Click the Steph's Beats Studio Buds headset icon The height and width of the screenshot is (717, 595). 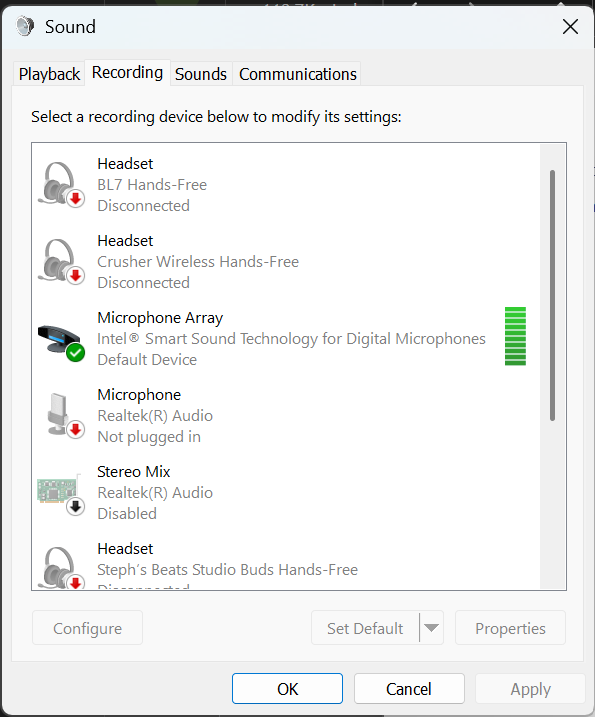pos(61,567)
